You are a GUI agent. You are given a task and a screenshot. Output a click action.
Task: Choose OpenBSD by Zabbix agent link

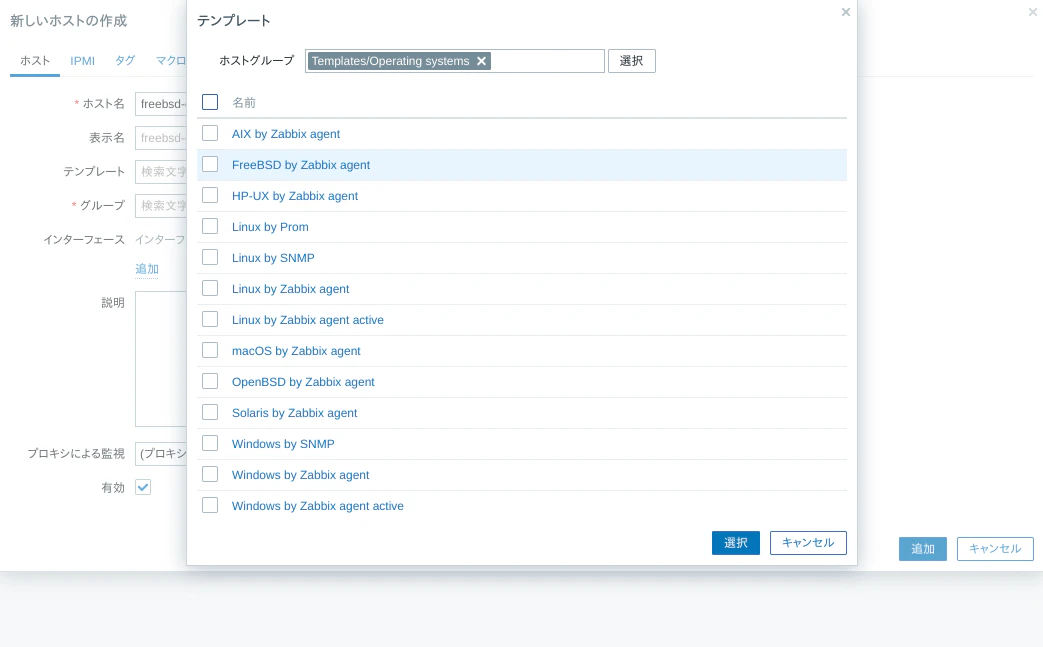point(303,382)
